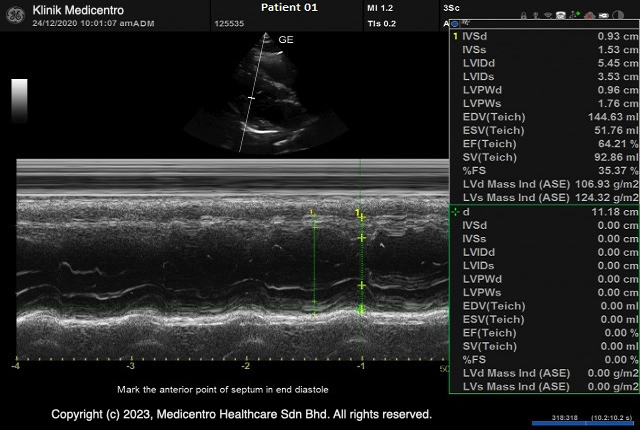
Task: Click the TIs 0.2 indicator
Action: point(382,24)
